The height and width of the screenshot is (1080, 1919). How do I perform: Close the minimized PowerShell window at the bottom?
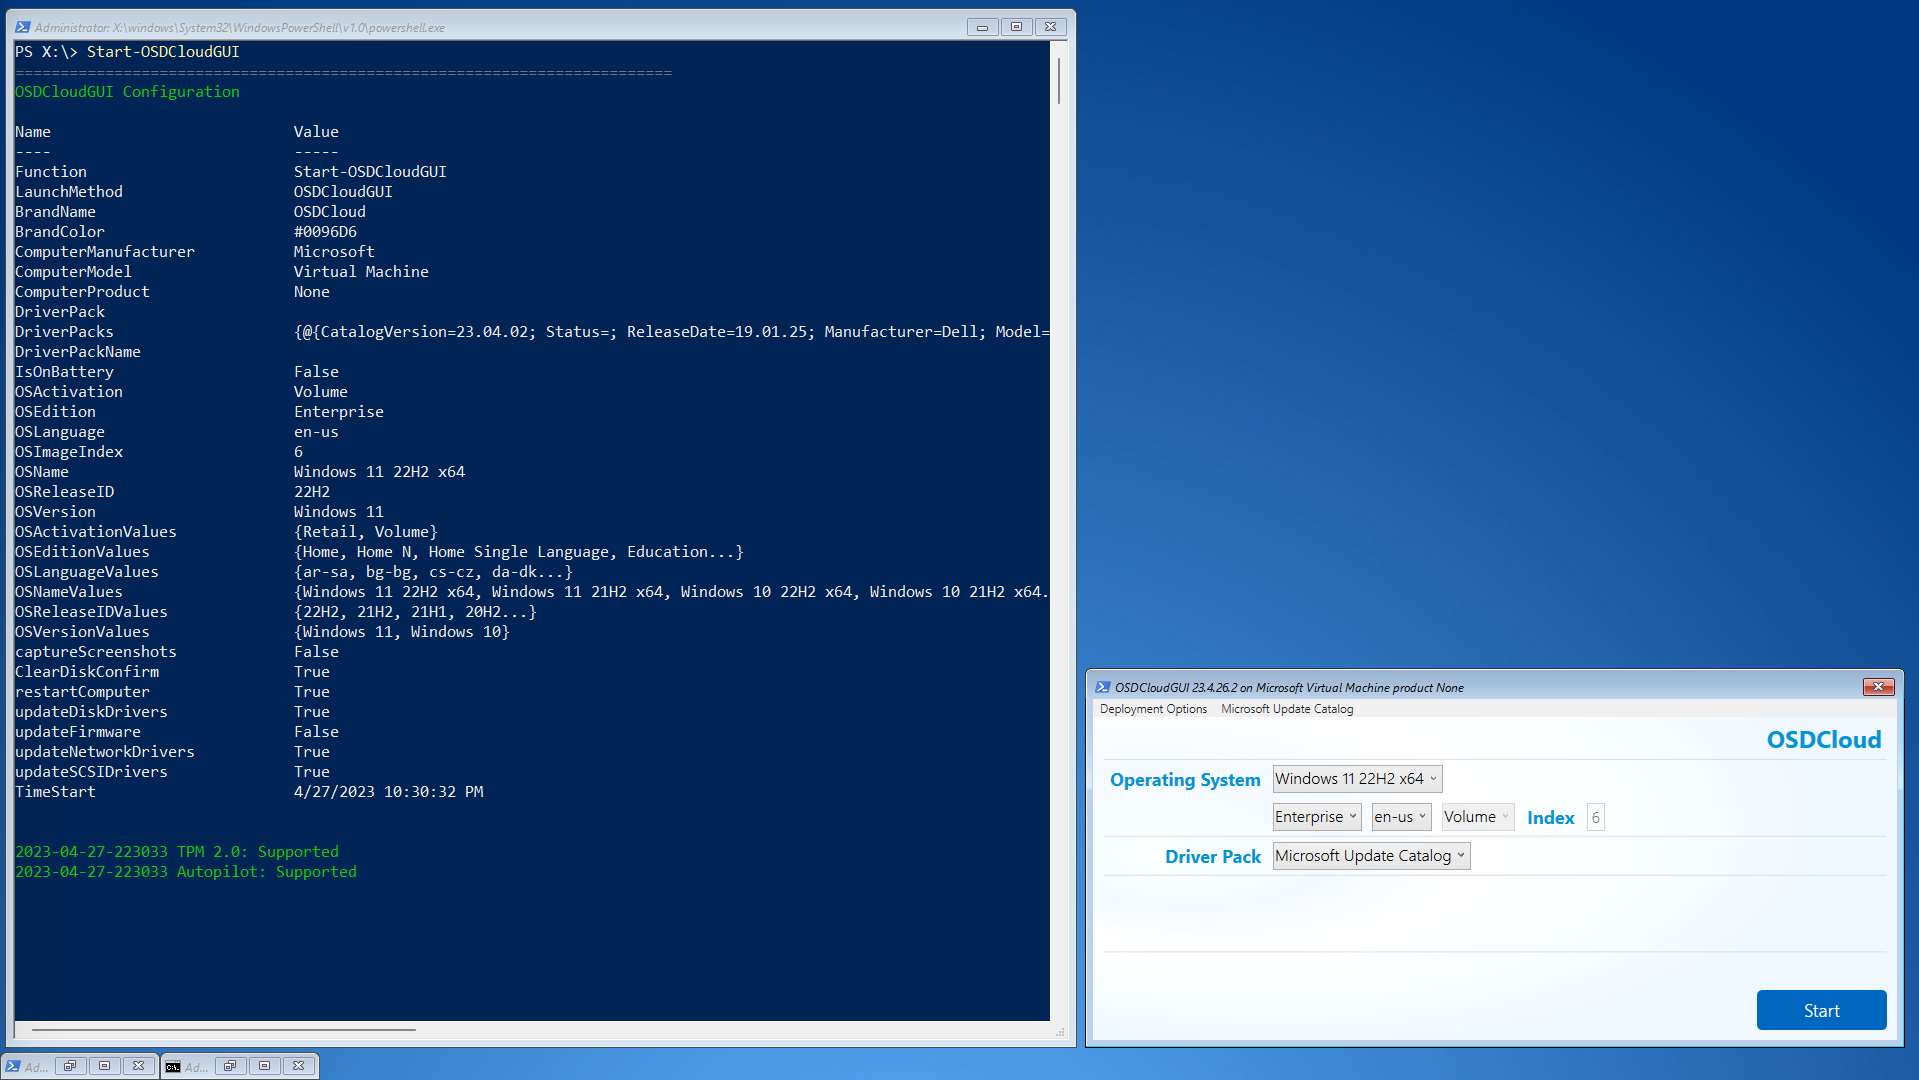[x=139, y=1066]
